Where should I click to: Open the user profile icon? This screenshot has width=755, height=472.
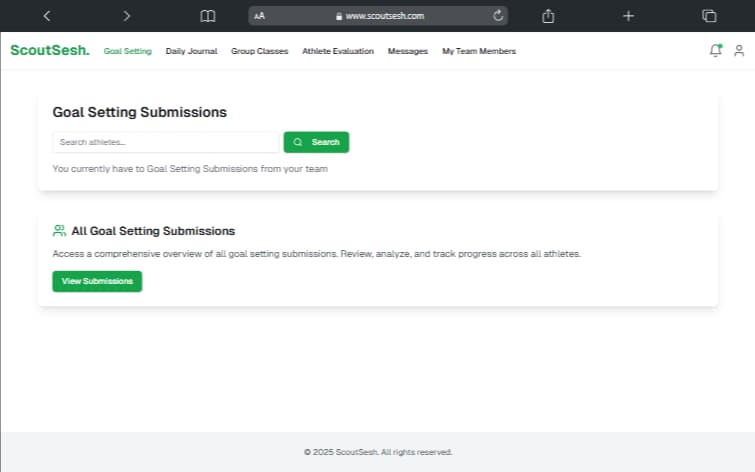click(x=739, y=51)
